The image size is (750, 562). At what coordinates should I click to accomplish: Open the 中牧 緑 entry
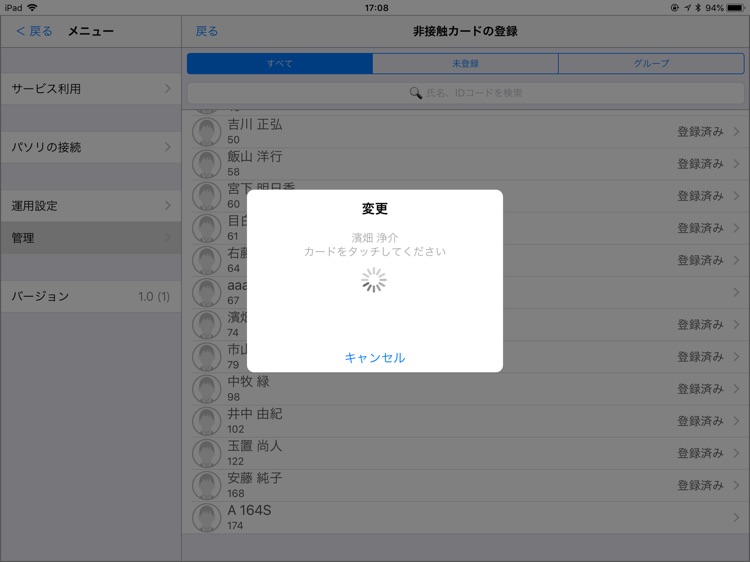(x=465, y=389)
